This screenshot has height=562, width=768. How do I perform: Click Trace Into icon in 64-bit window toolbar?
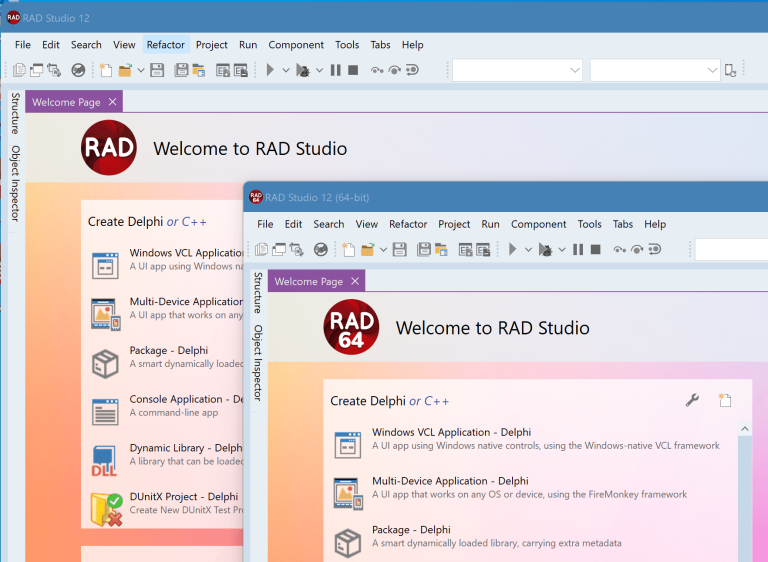pos(619,249)
